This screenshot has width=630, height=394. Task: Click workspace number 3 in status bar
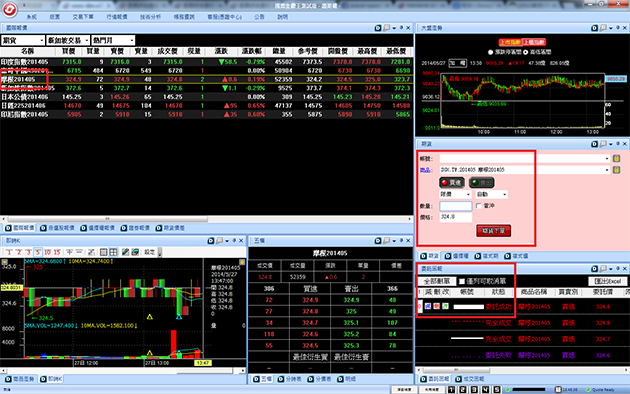coord(474,390)
